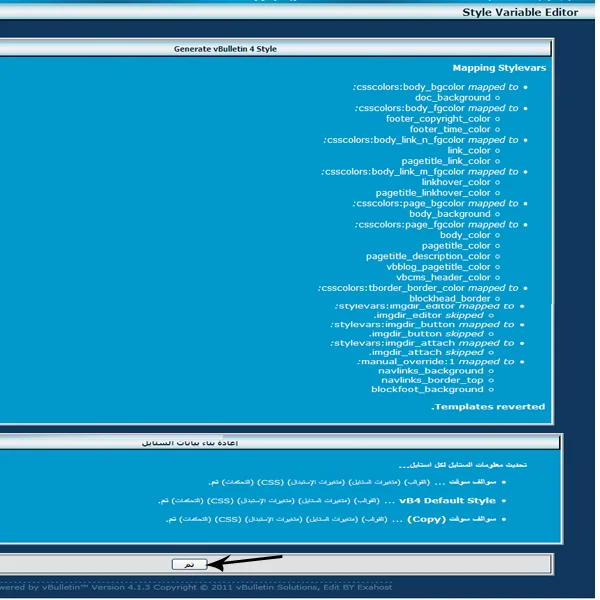
Task: Click the Templates reverted message
Action: tap(488, 407)
